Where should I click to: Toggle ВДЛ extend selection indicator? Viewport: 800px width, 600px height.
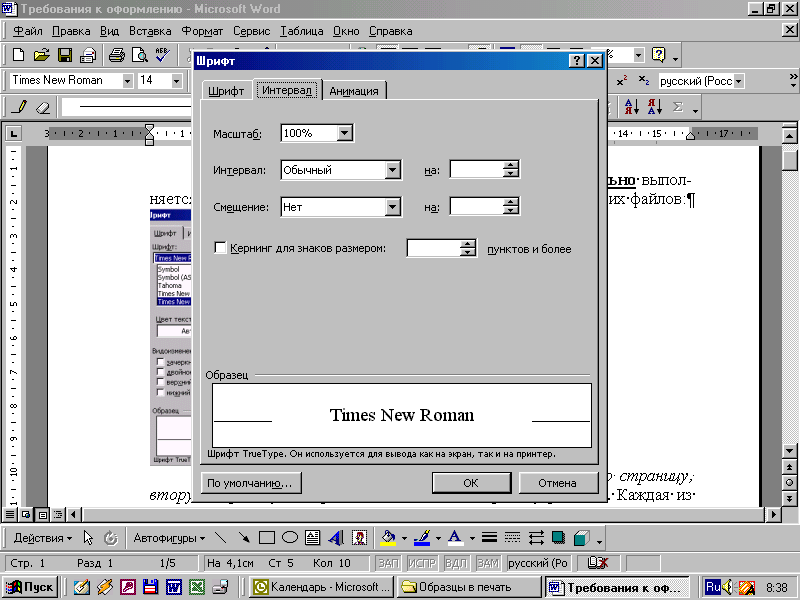point(456,563)
